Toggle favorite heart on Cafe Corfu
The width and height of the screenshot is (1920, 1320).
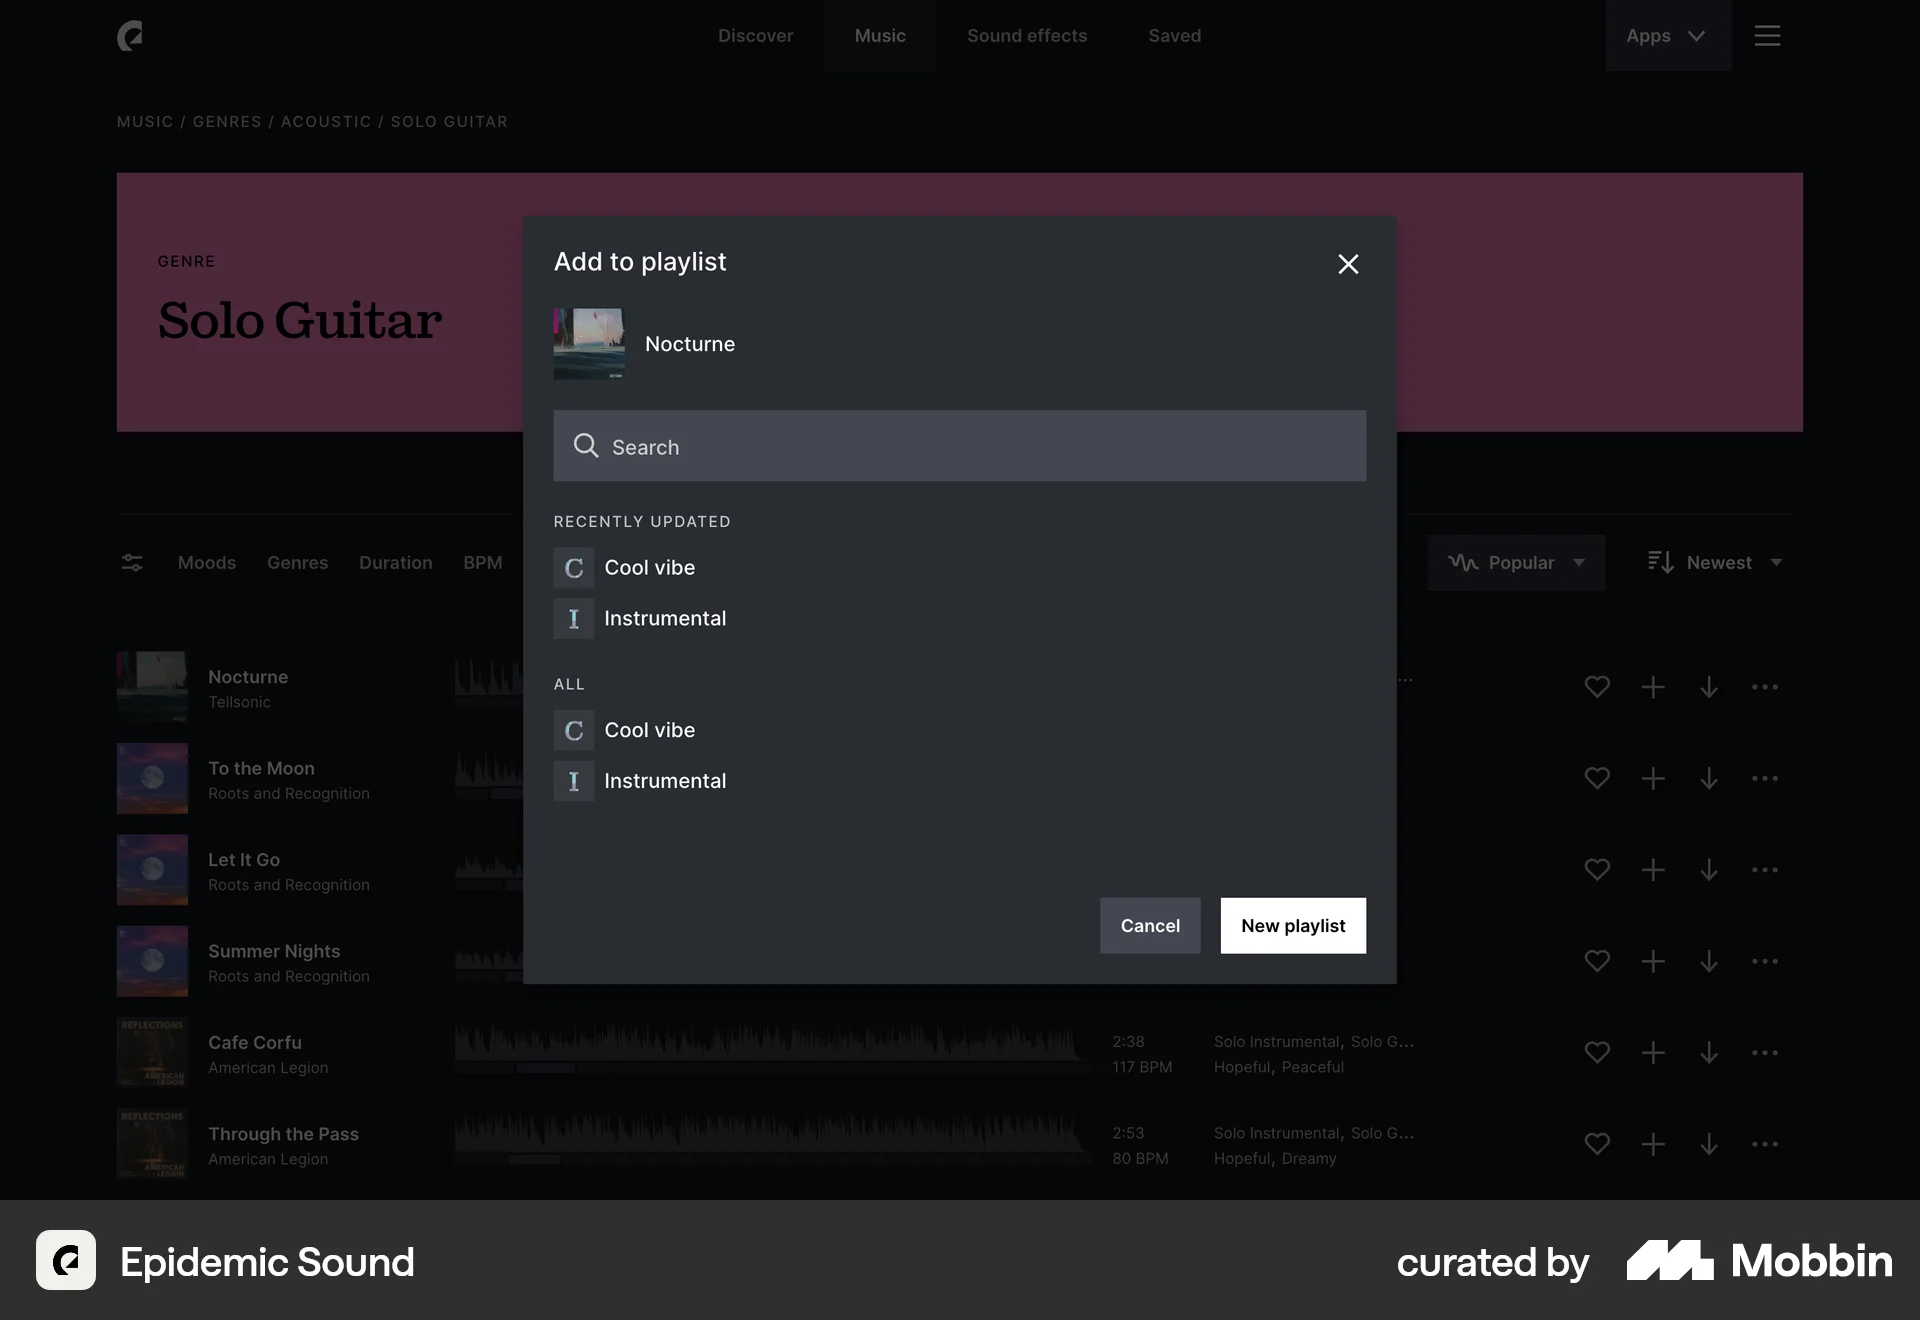pos(1597,1052)
